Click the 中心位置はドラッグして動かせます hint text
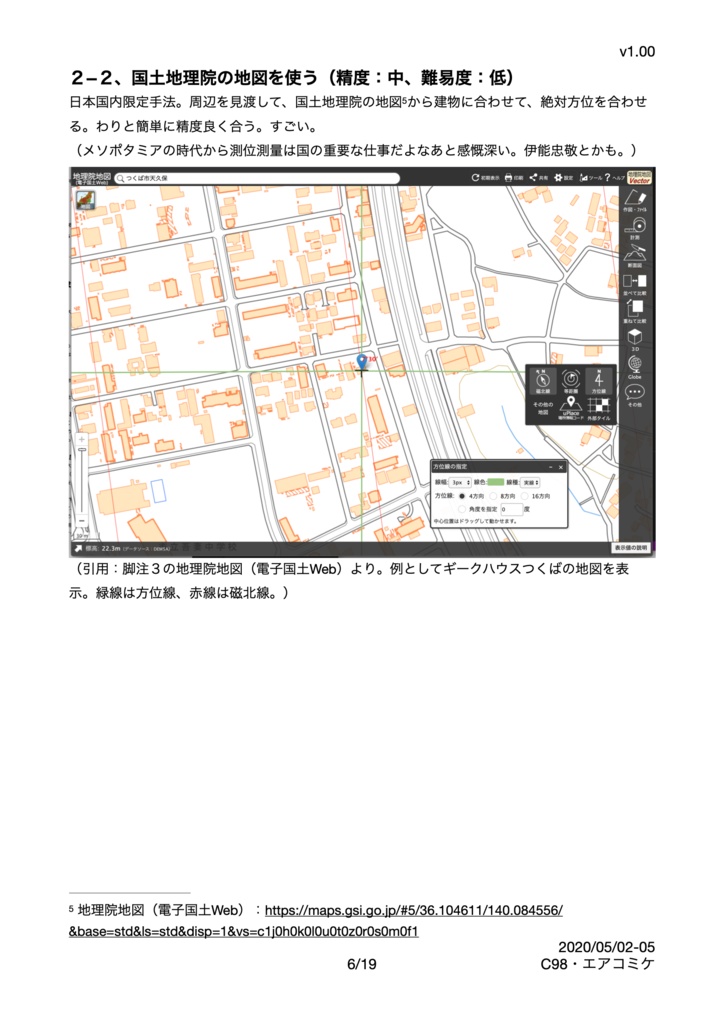 (x=475, y=521)
